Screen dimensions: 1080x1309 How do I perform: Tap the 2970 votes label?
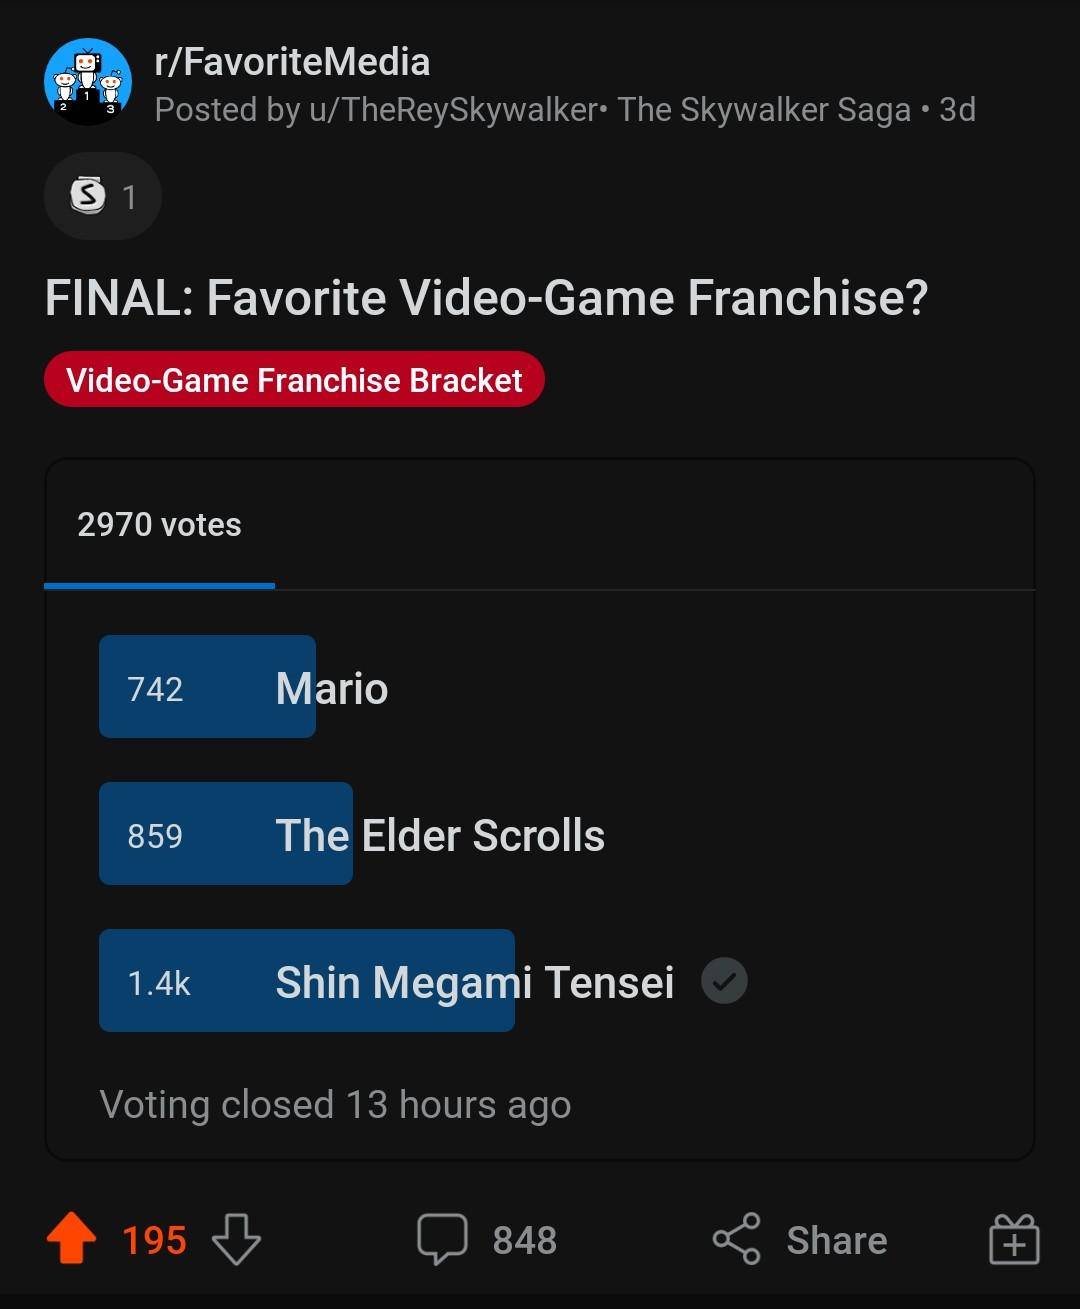click(x=159, y=524)
